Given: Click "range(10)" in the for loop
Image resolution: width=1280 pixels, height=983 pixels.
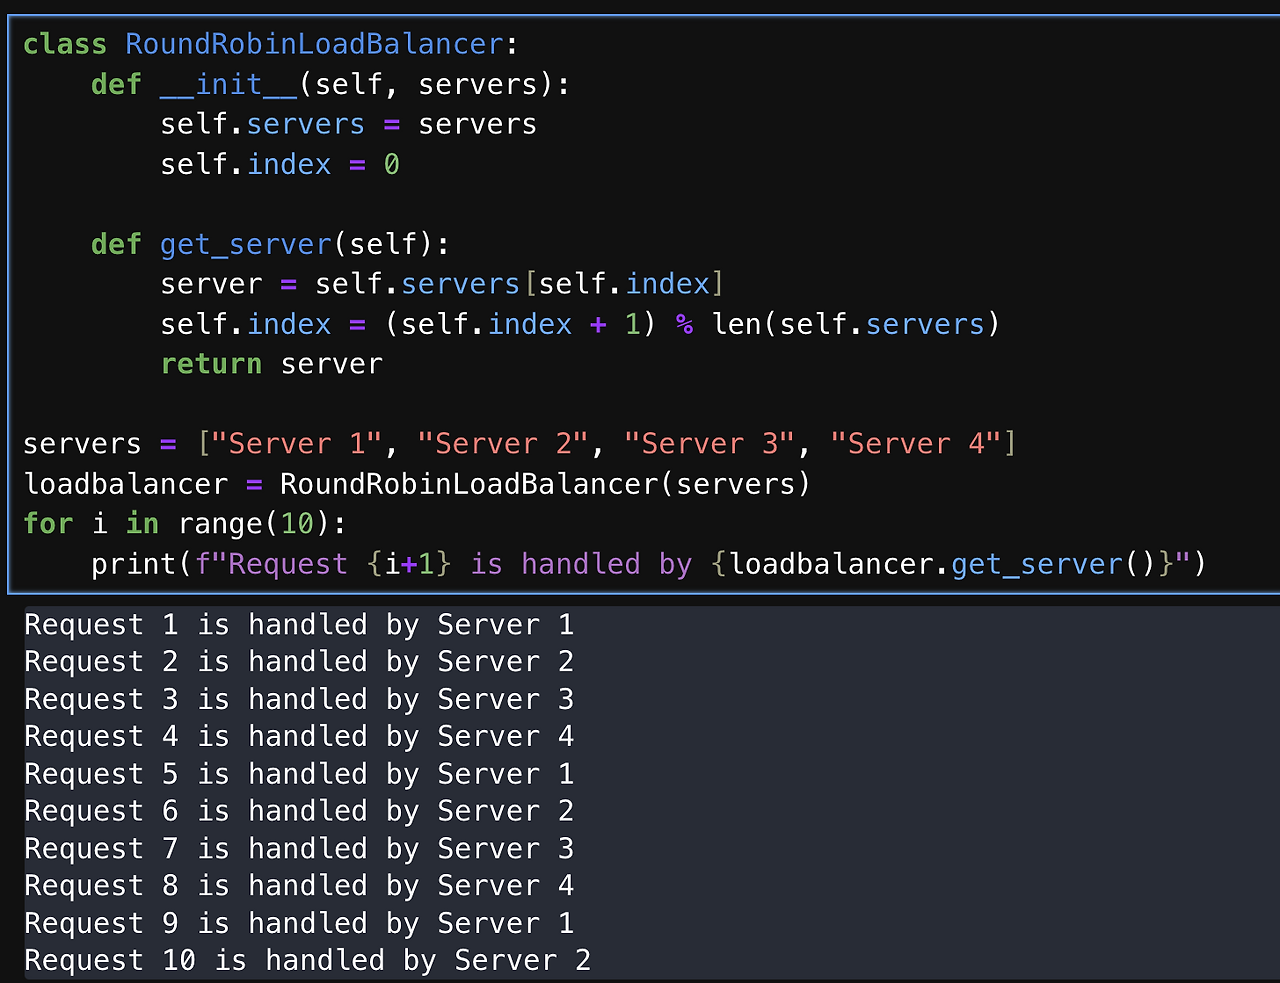Looking at the screenshot, I should [x=254, y=524].
